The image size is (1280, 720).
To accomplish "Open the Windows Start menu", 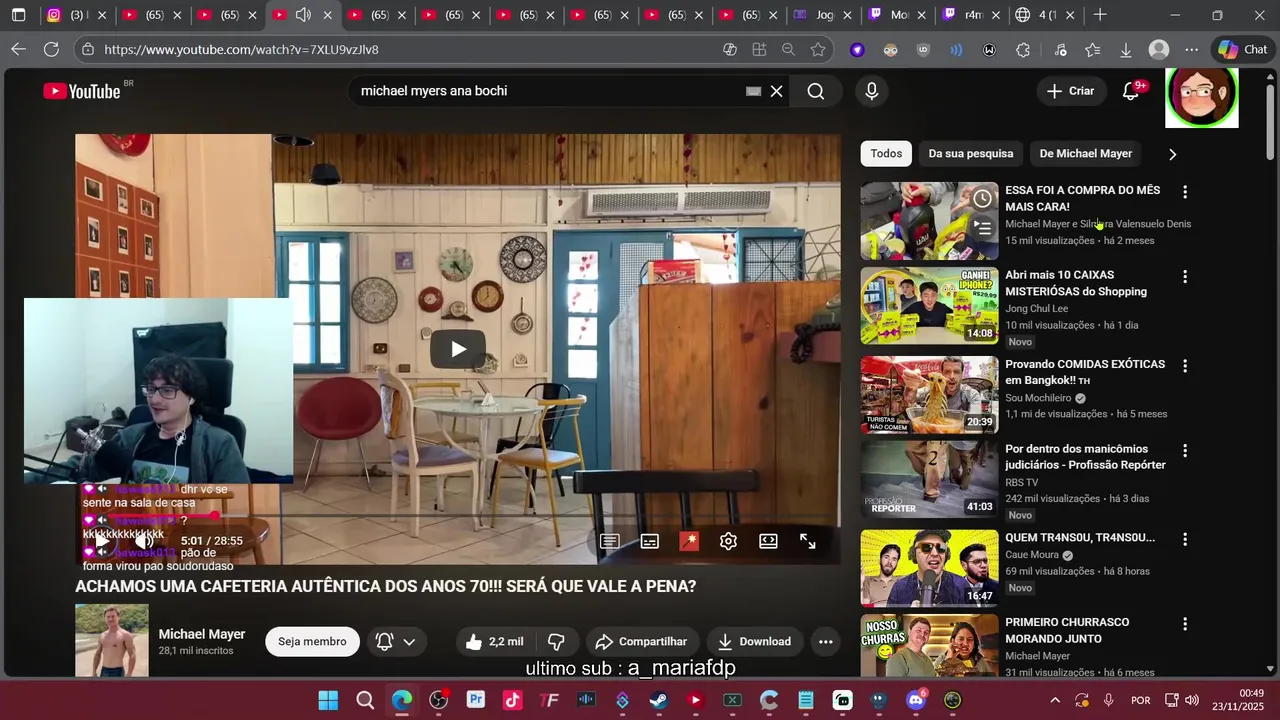I will 328,700.
